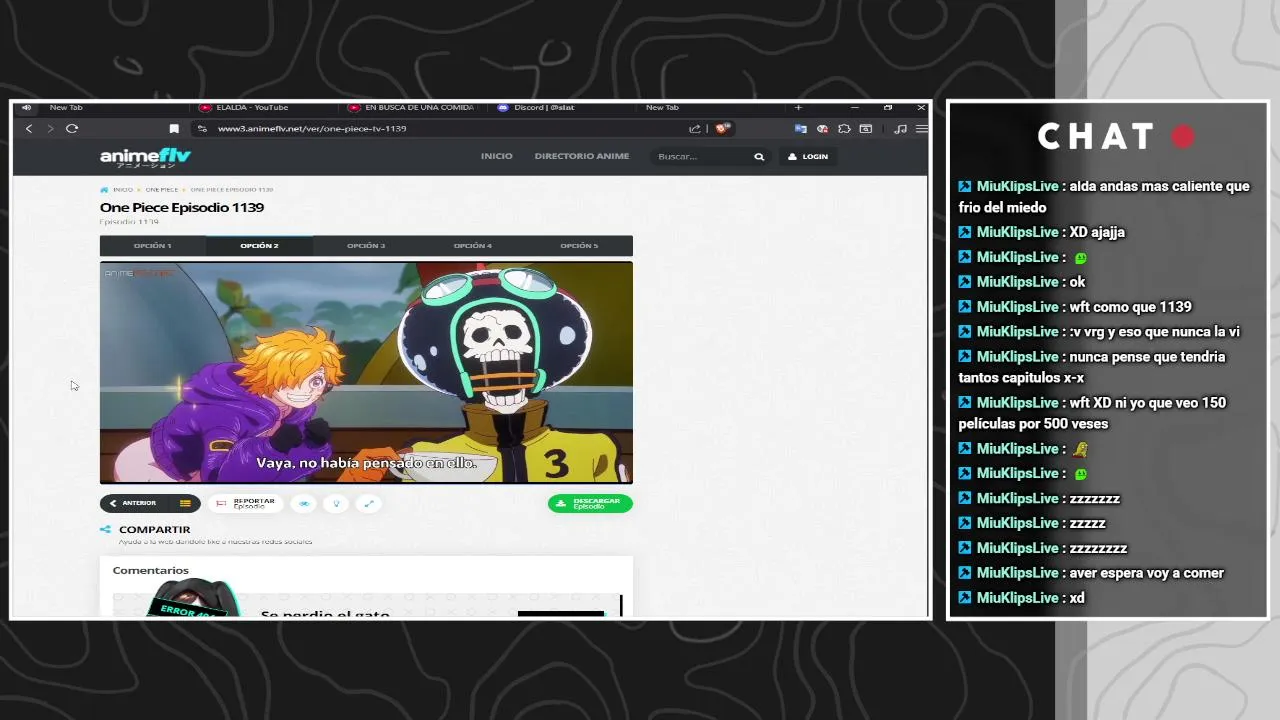Click the One Piece video player
The width and height of the screenshot is (1280, 720).
point(366,373)
